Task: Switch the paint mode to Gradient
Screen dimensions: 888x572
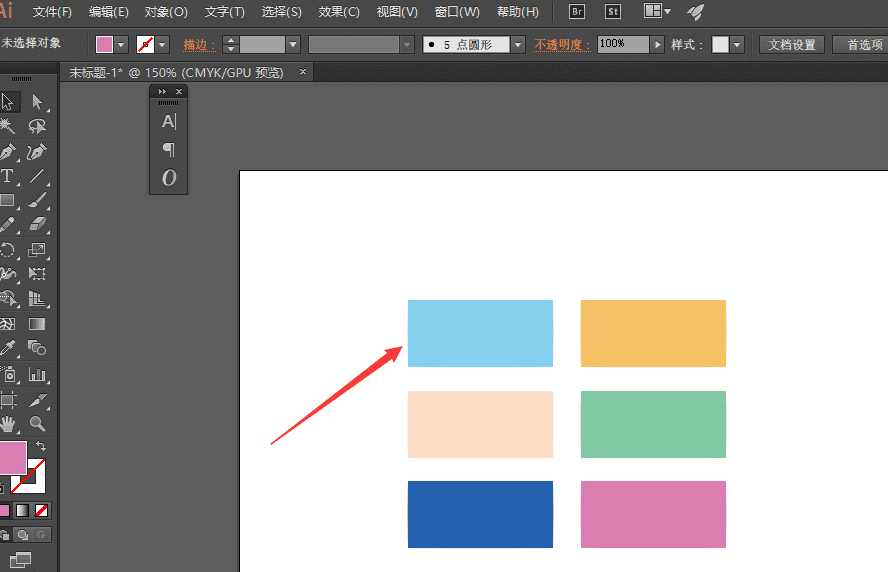Action: click(22, 510)
